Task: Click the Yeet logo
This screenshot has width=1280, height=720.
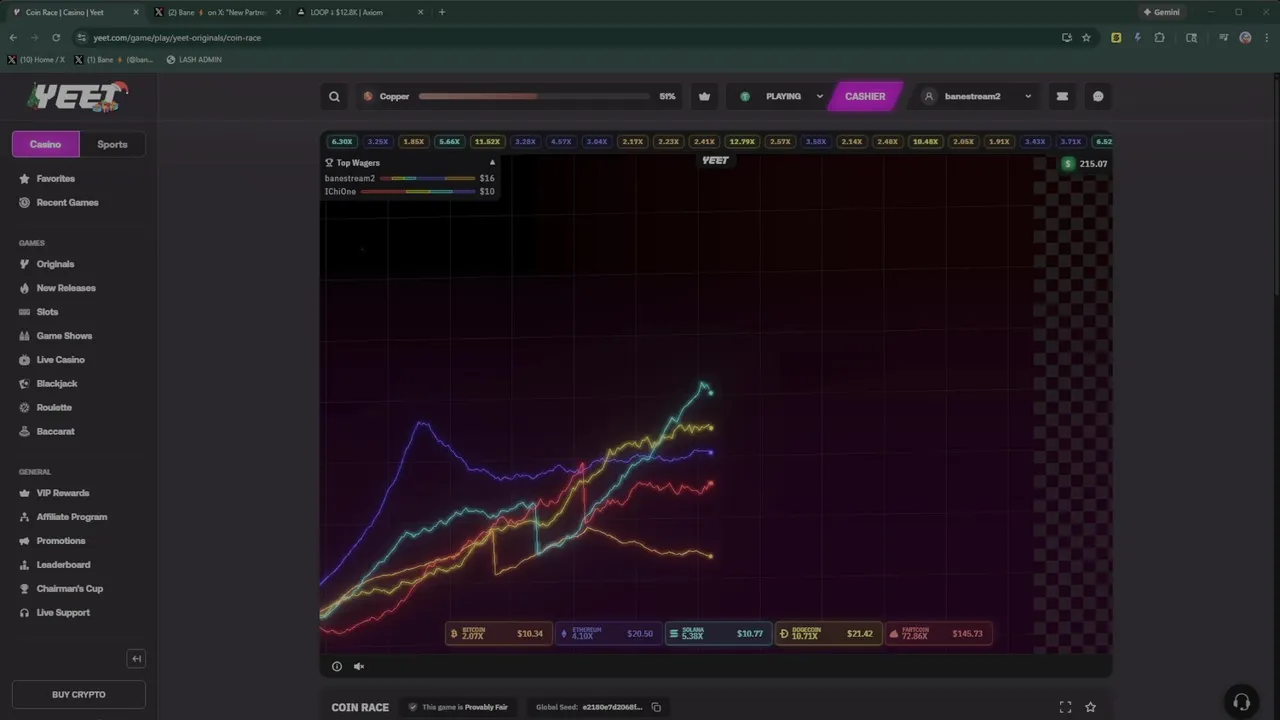Action: (x=78, y=97)
